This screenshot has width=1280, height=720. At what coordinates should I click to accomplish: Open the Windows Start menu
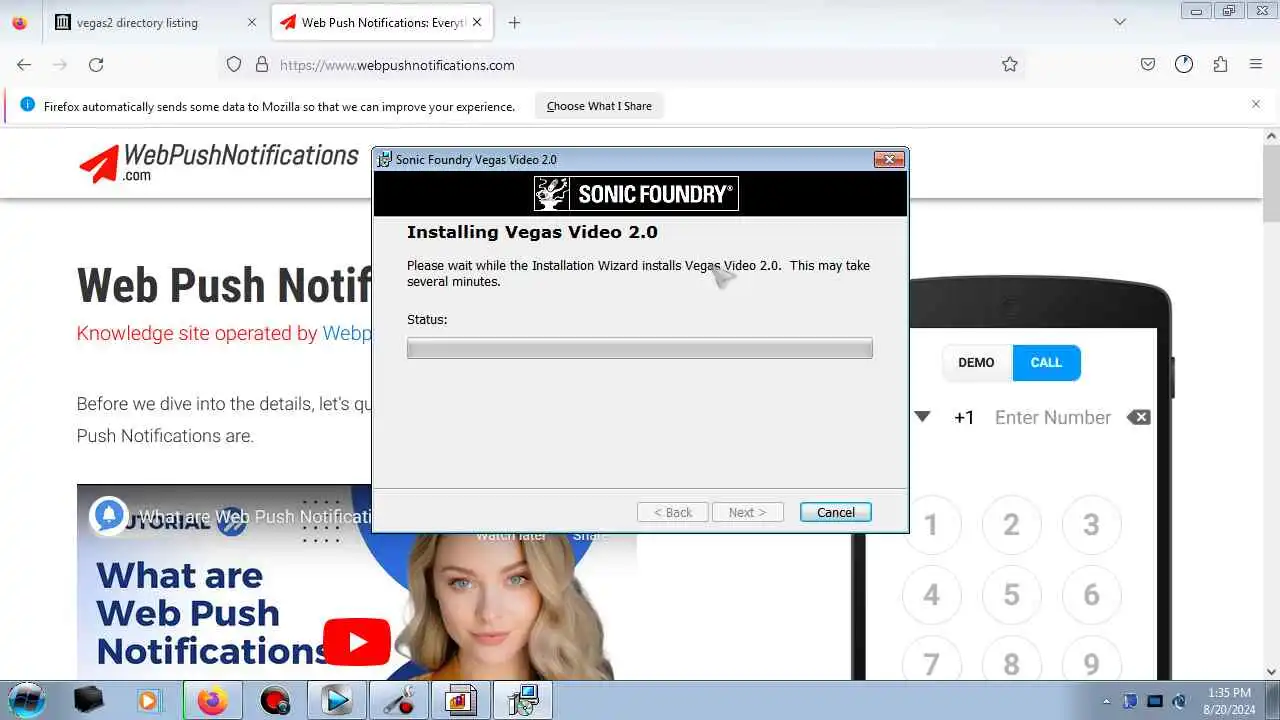(27, 700)
